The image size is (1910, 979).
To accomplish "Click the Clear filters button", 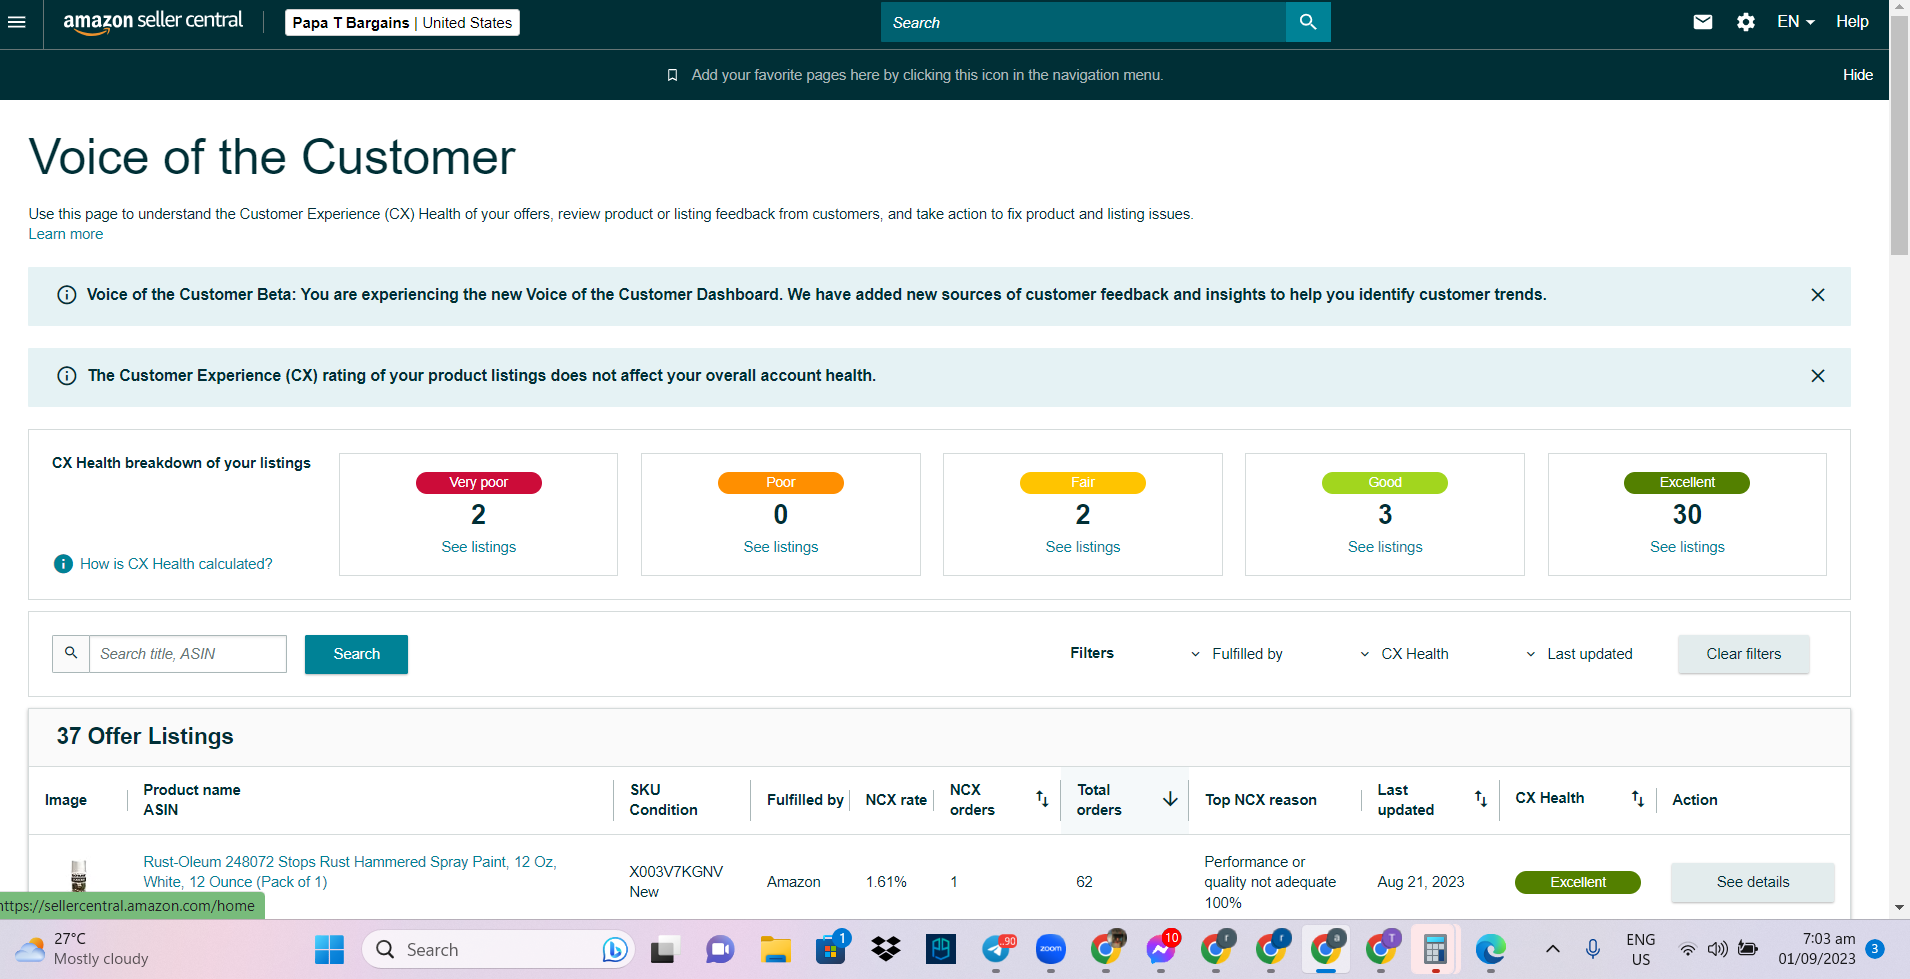I will (1744, 654).
